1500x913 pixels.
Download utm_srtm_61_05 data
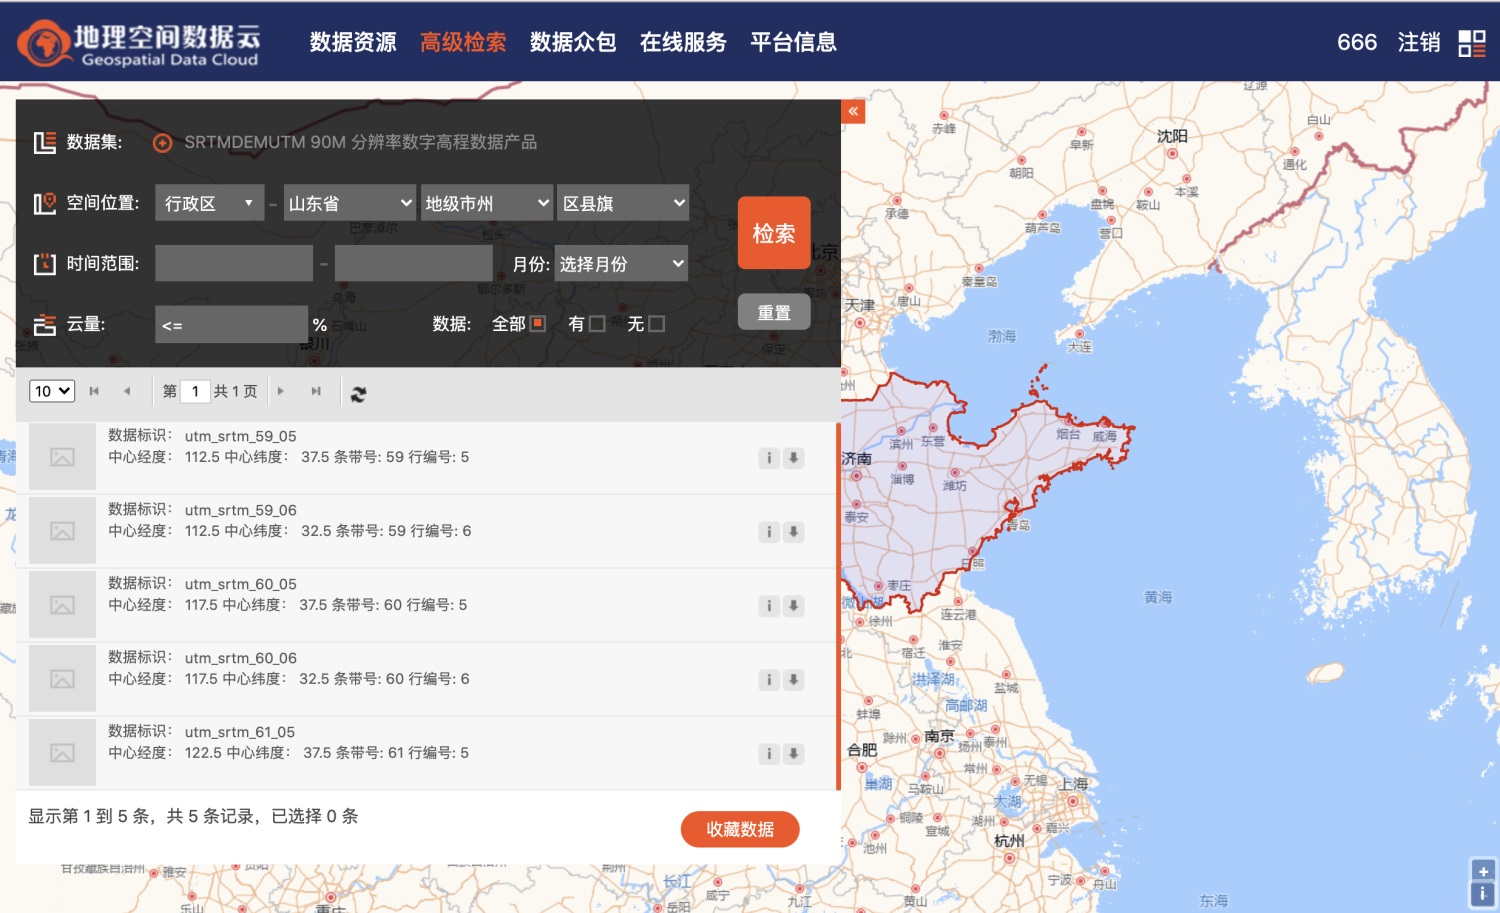pyautogui.click(x=794, y=754)
